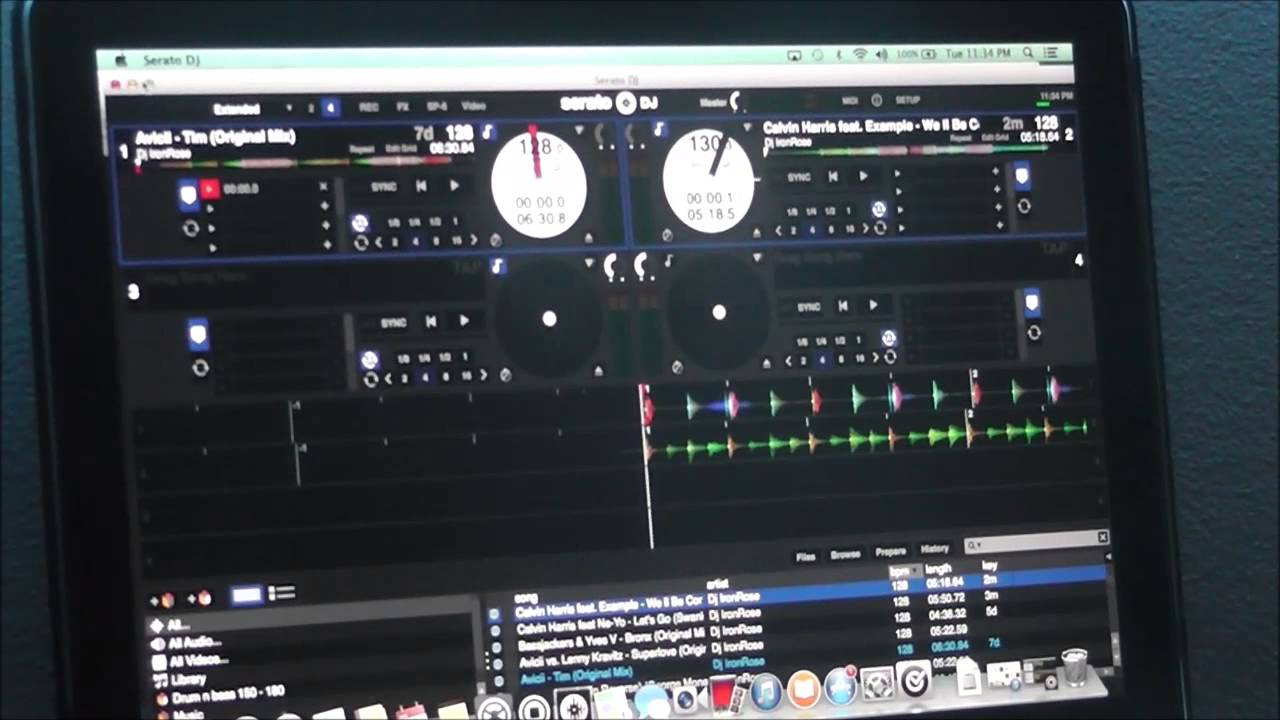Click Repeat on deck 1
Viewport: 1280px width, 720px height.
[x=362, y=149]
